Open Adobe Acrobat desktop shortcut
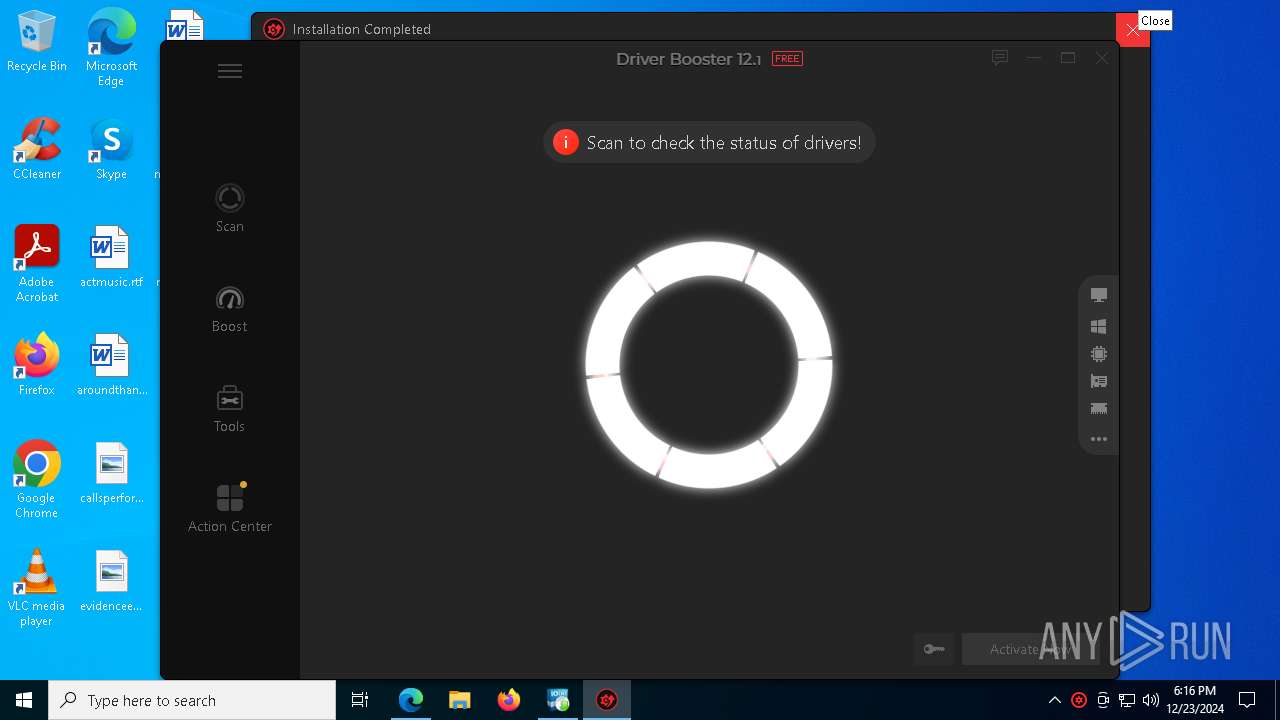The width and height of the screenshot is (1280, 720). pos(37,264)
